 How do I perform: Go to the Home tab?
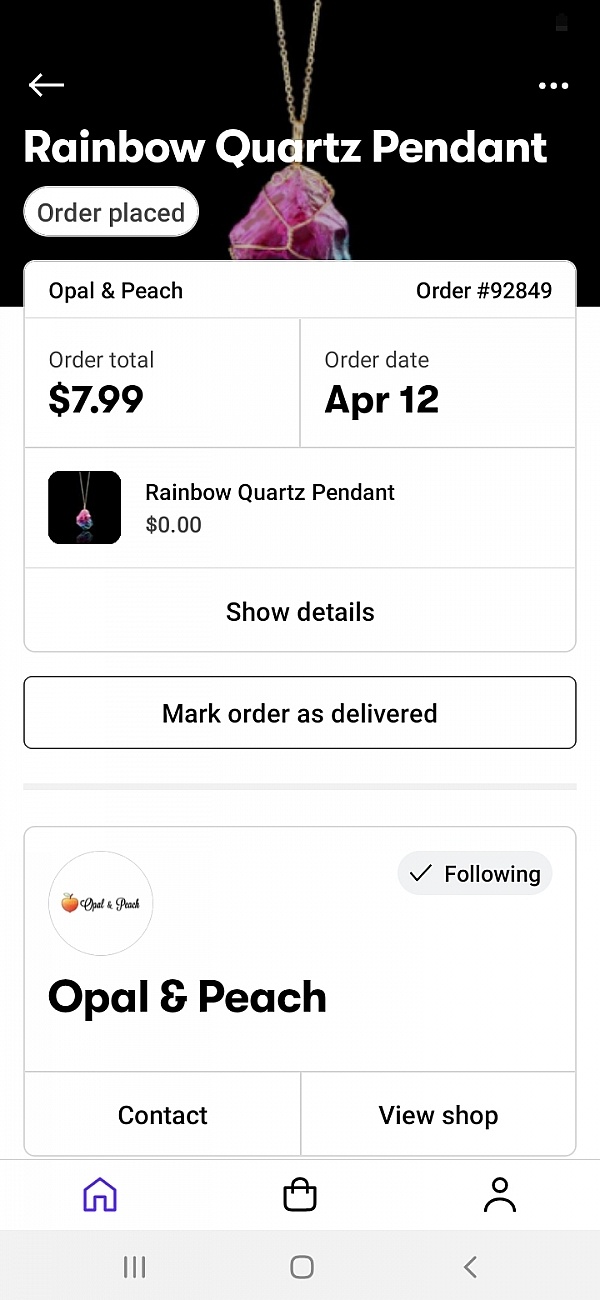100,1194
